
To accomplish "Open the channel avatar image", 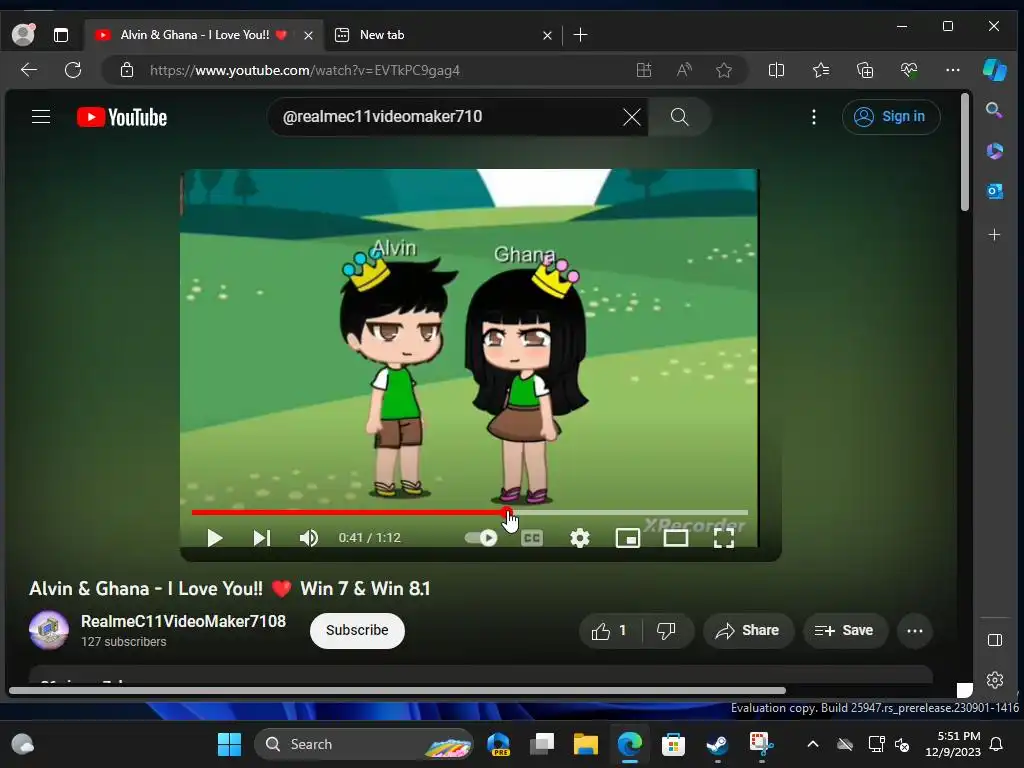I will (49, 630).
